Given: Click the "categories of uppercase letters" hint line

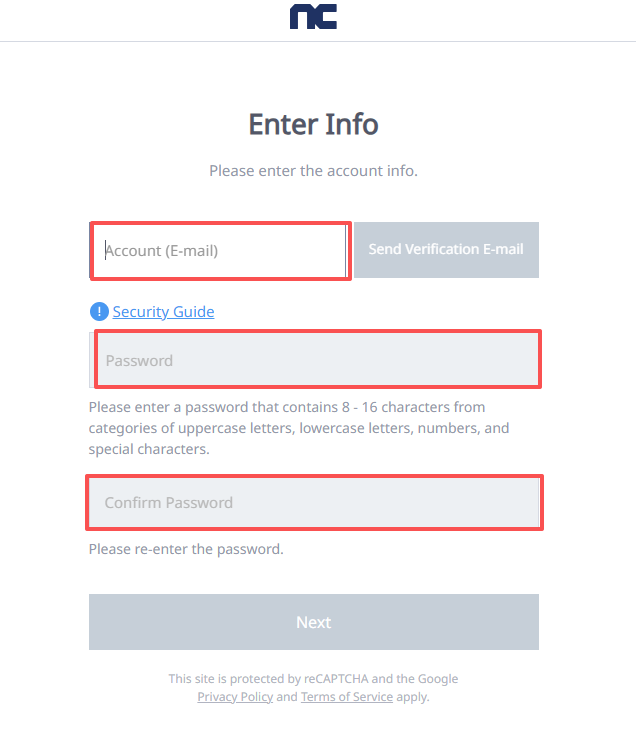Looking at the screenshot, I should 299,428.
